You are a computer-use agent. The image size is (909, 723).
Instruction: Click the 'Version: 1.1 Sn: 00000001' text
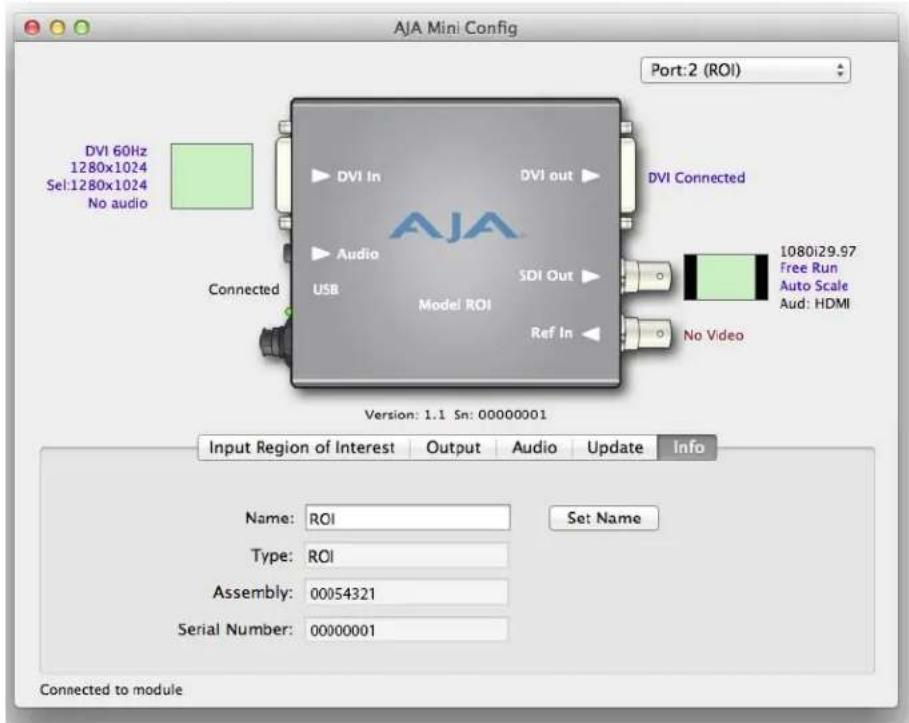coord(455,415)
